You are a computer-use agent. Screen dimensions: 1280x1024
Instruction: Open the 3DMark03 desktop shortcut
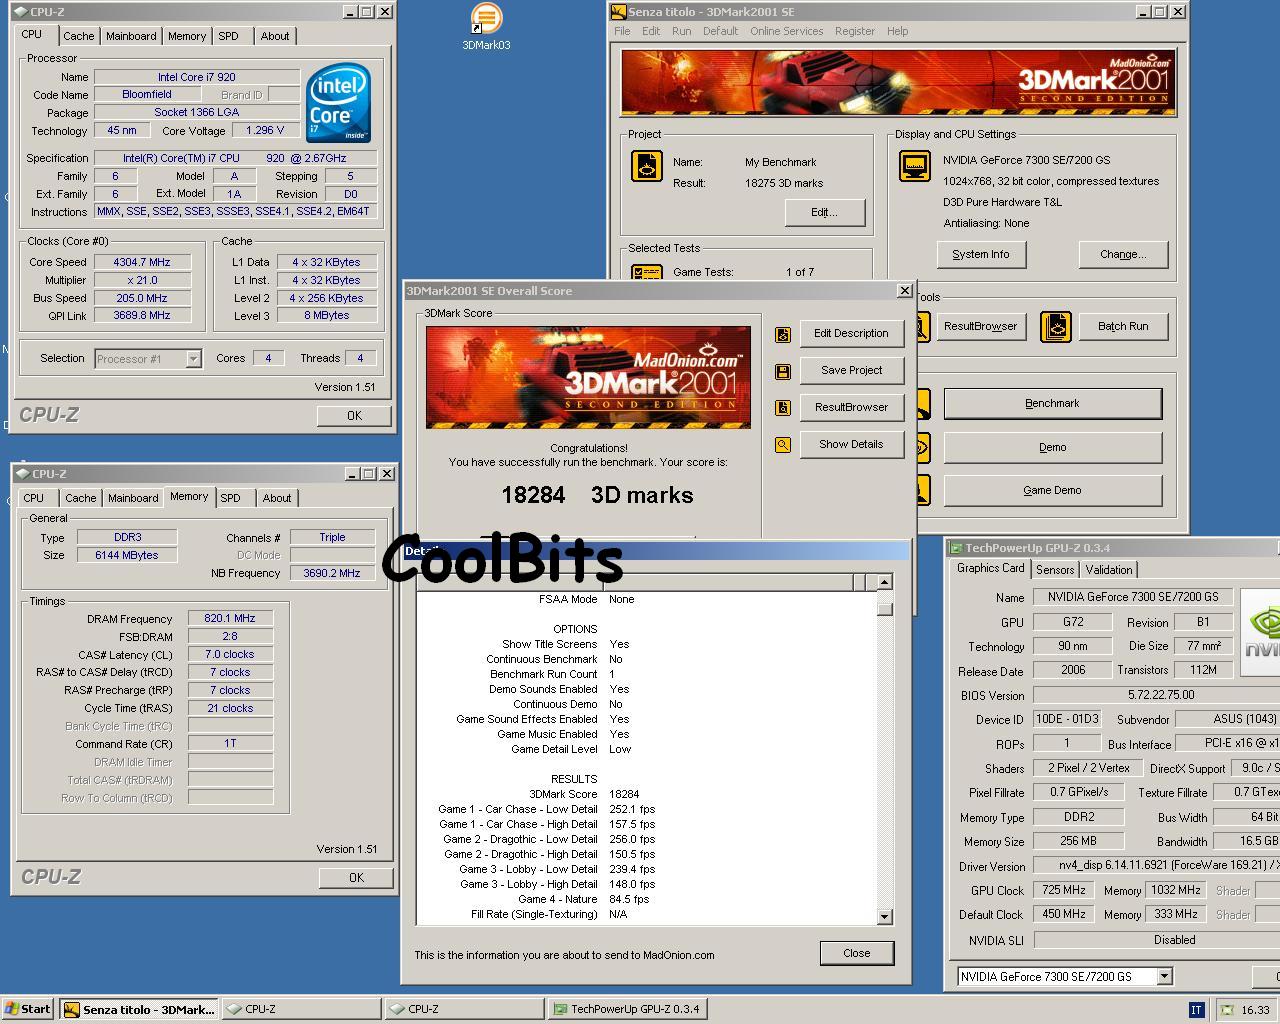point(486,26)
